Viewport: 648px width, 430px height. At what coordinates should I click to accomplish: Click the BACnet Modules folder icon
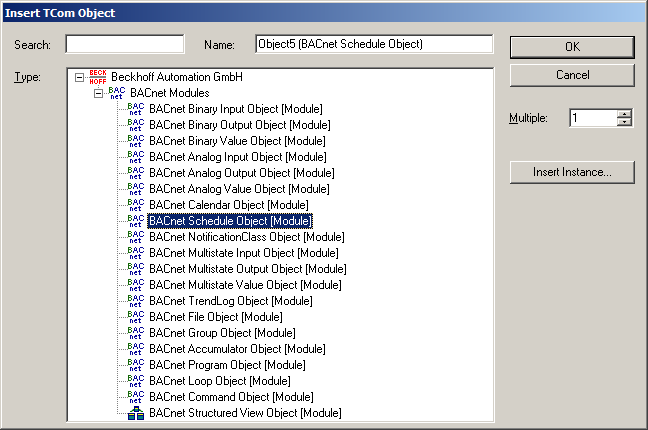117,93
